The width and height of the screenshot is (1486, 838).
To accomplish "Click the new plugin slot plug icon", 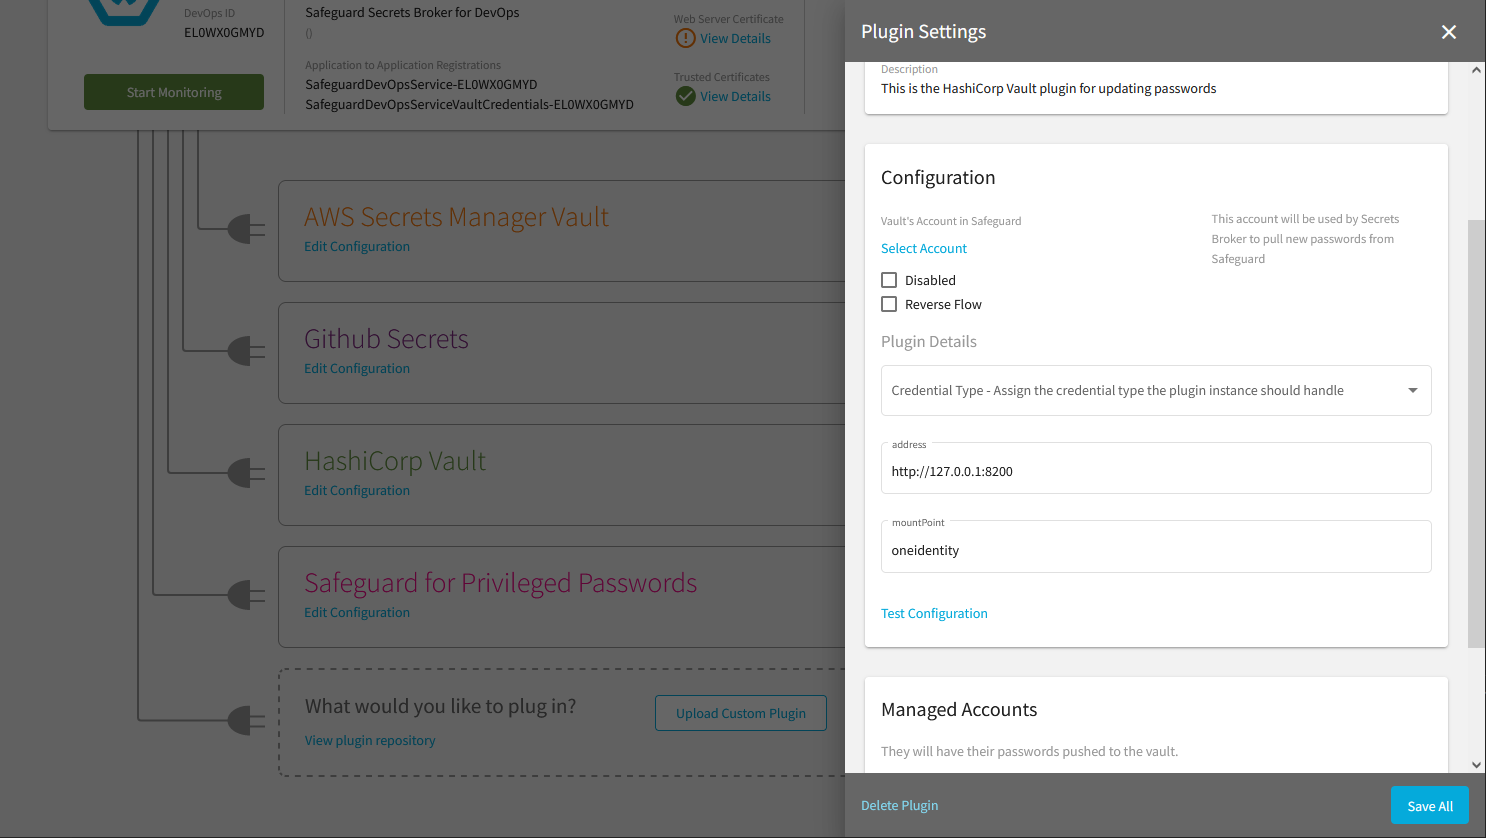I will (245, 720).
